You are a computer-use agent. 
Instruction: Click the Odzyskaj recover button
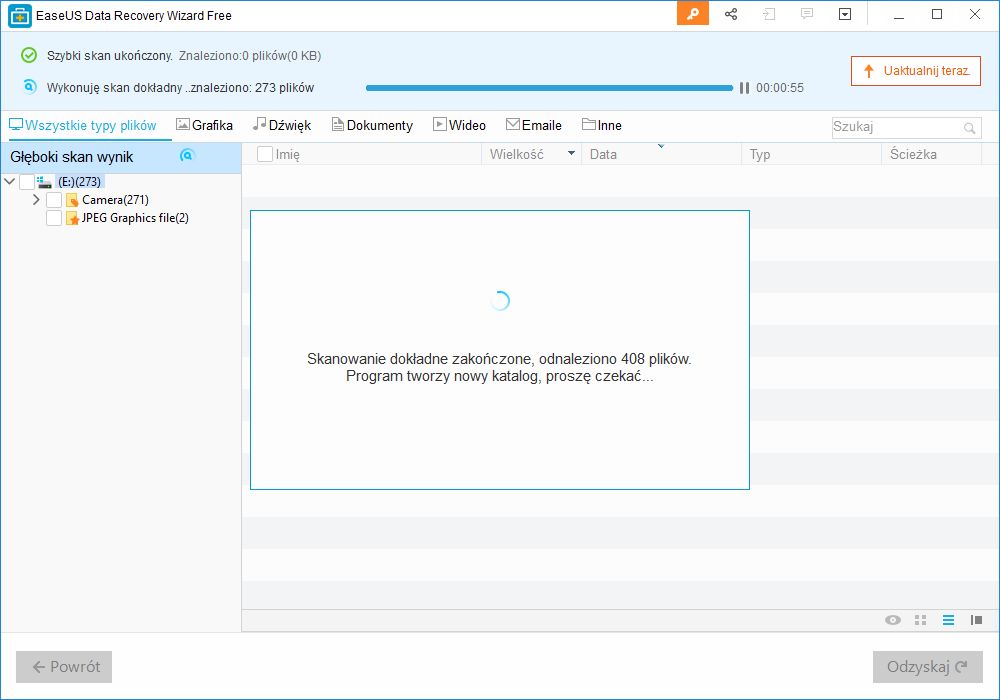pyautogui.click(x=927, y=667)
